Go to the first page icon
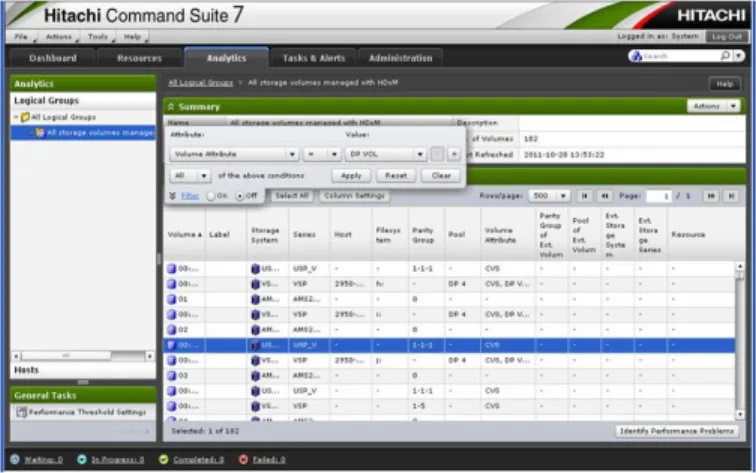The width and height of the screenshot is (756, 473). (x=584, y=196)
